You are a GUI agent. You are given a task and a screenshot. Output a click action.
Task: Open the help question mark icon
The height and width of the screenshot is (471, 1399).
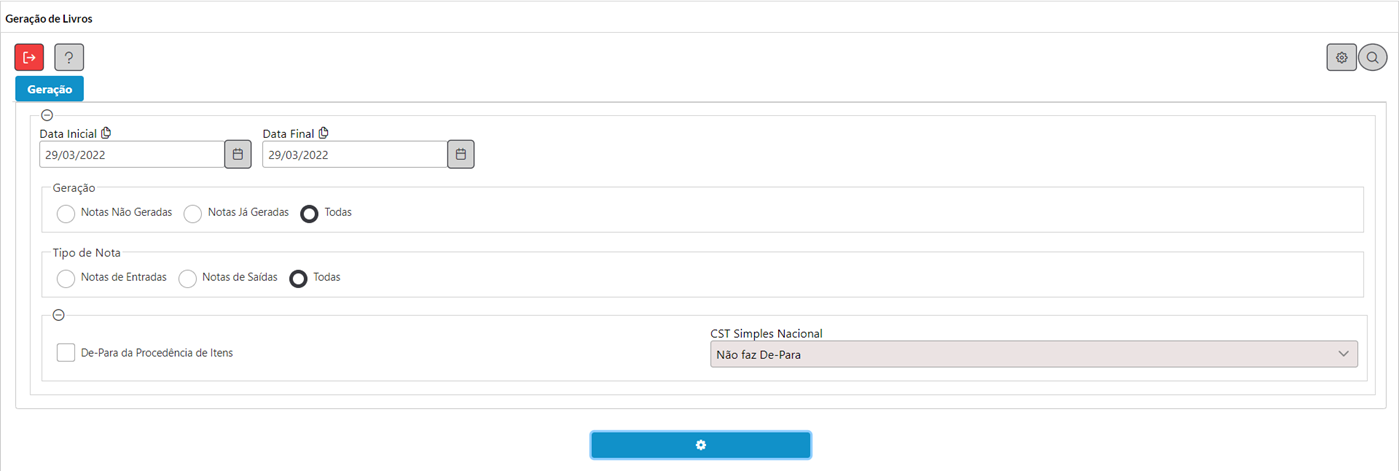(69, 57)
